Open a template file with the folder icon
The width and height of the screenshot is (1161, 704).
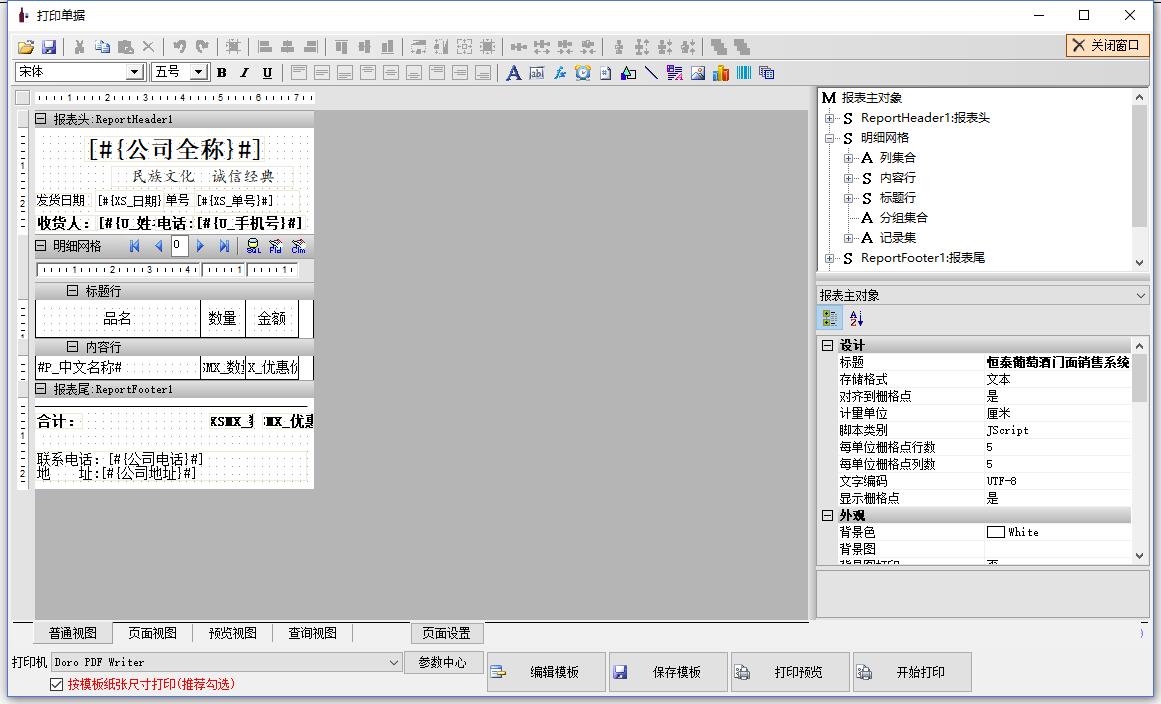(x=26, y=47)
